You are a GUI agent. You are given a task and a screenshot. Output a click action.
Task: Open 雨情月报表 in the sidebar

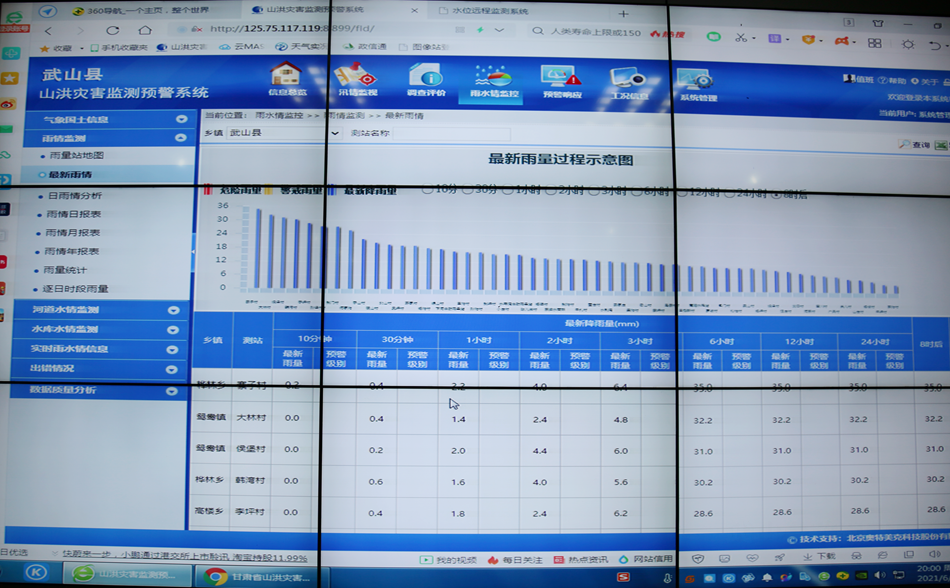coord(73,233)
